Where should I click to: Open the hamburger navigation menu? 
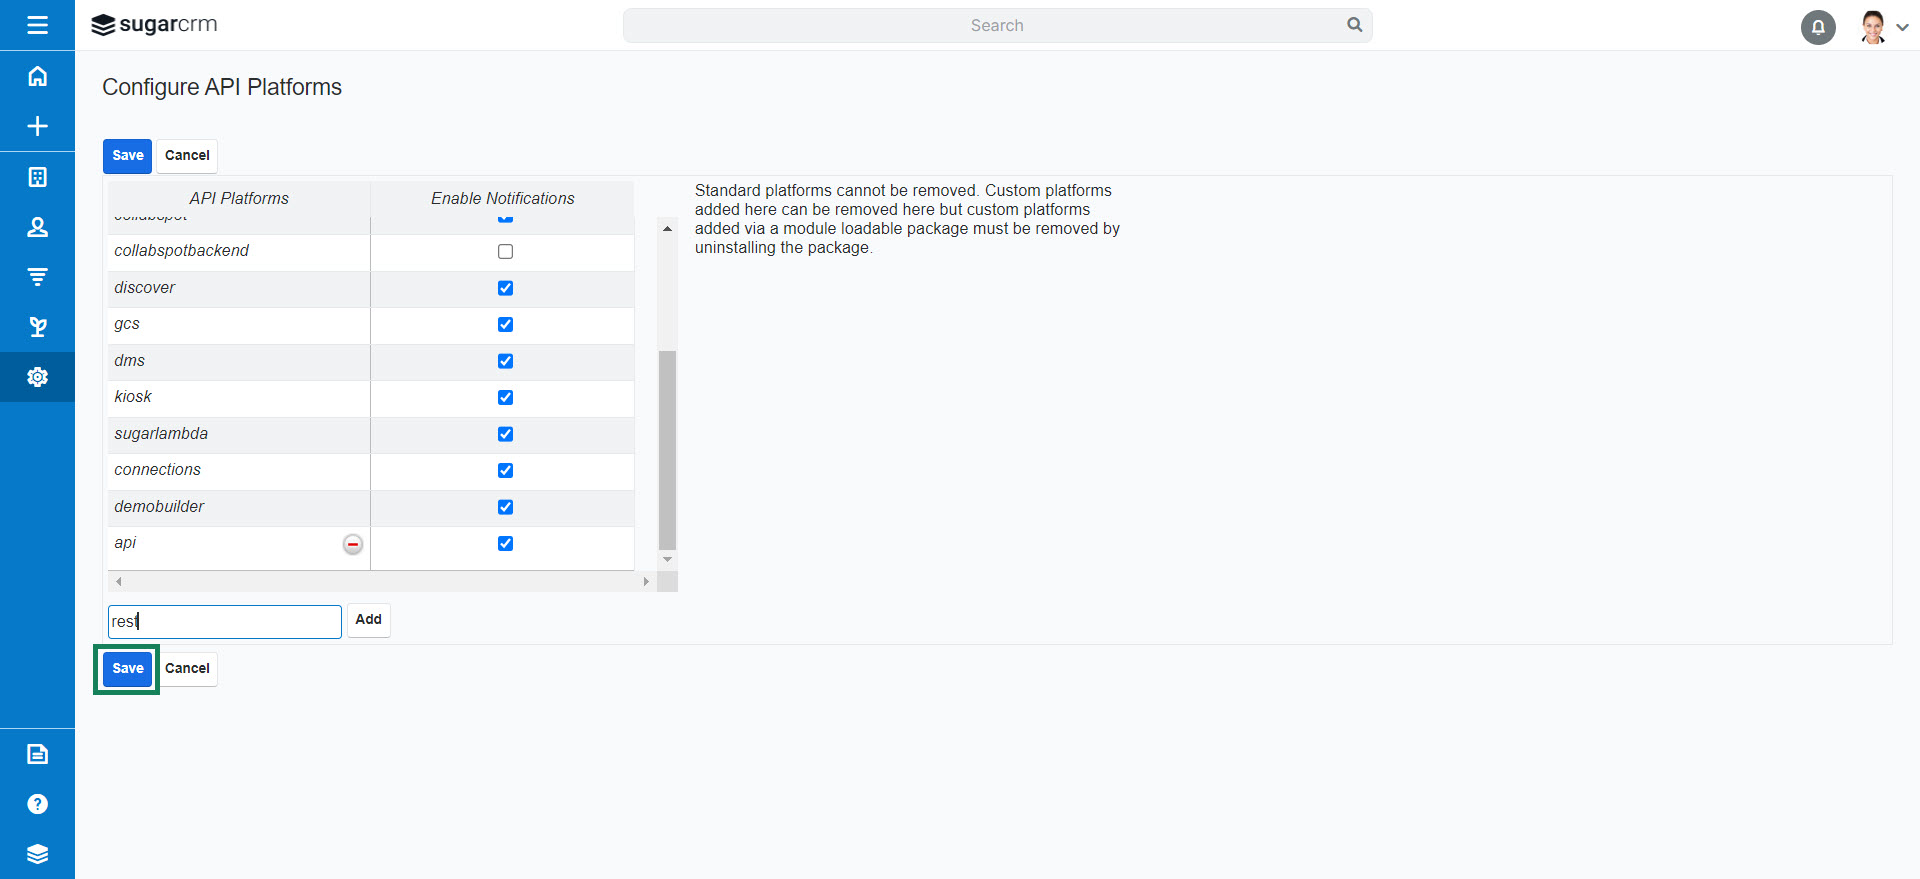(37, 25)
